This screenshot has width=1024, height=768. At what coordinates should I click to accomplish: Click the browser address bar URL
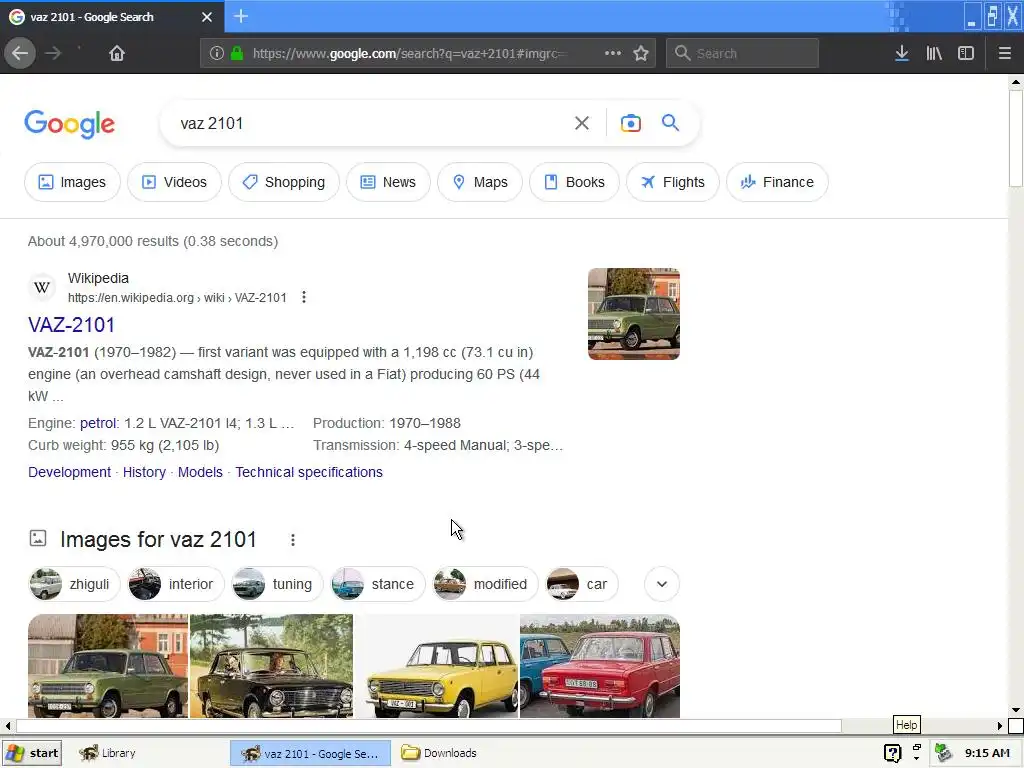(411, 54)
